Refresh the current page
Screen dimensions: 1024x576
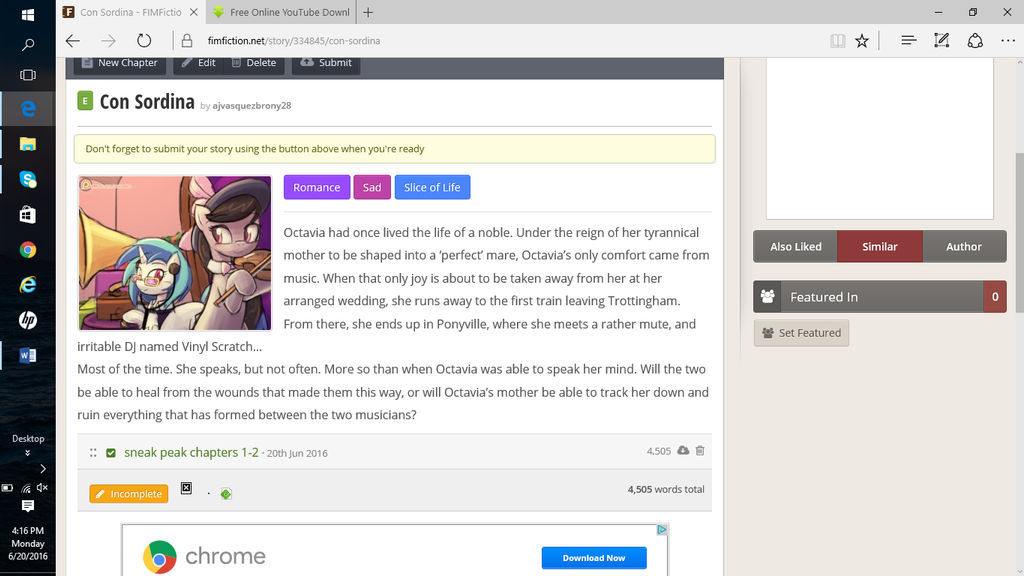click(x=144, y=40)
